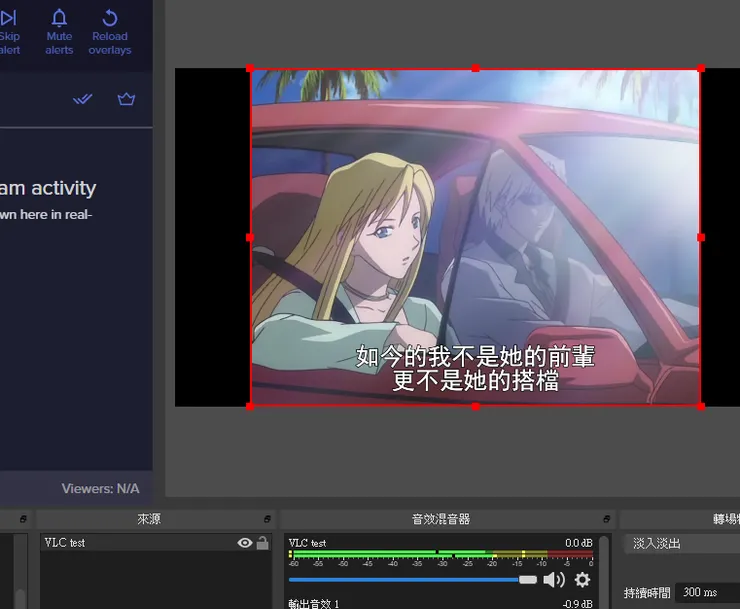Viewport: 740px width, 609px height.
Task: Open VLC test audio settings gear
Action: pyautogui.click(x=582, y=579)
